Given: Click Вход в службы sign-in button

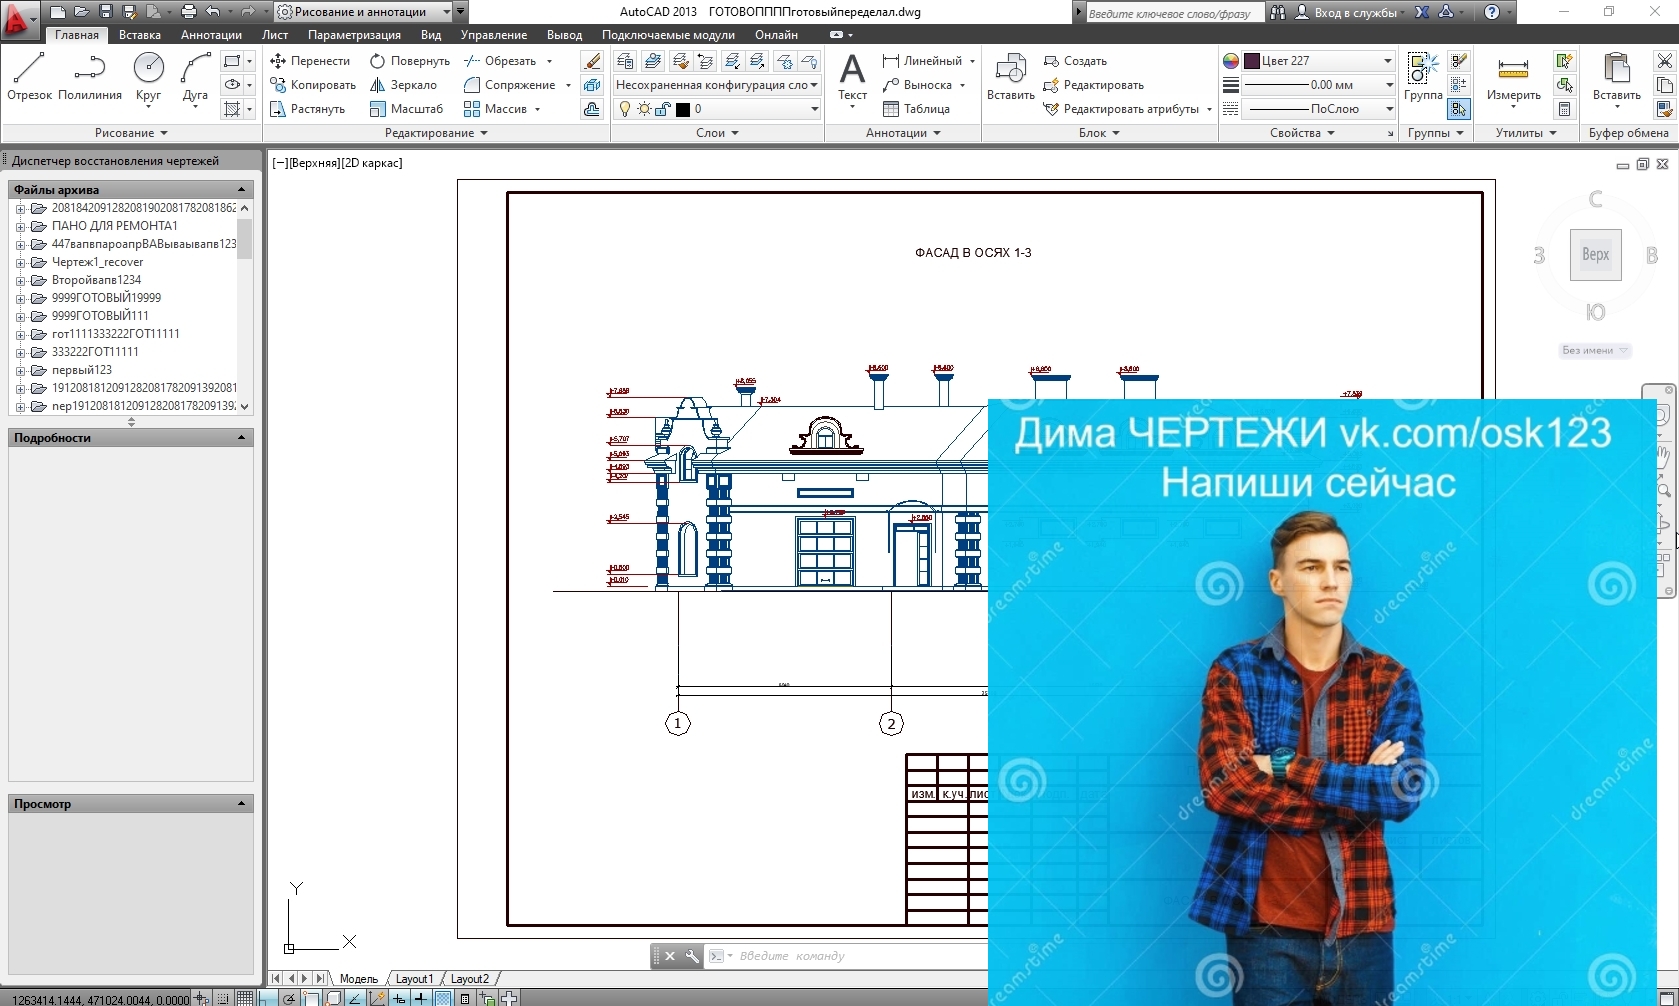Looking at the screenshot, I should pos(1348,12).
